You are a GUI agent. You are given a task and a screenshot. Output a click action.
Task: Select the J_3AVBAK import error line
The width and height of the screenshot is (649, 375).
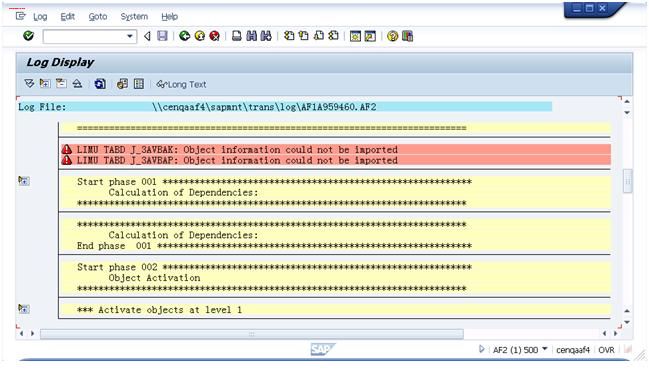[336, 149]
